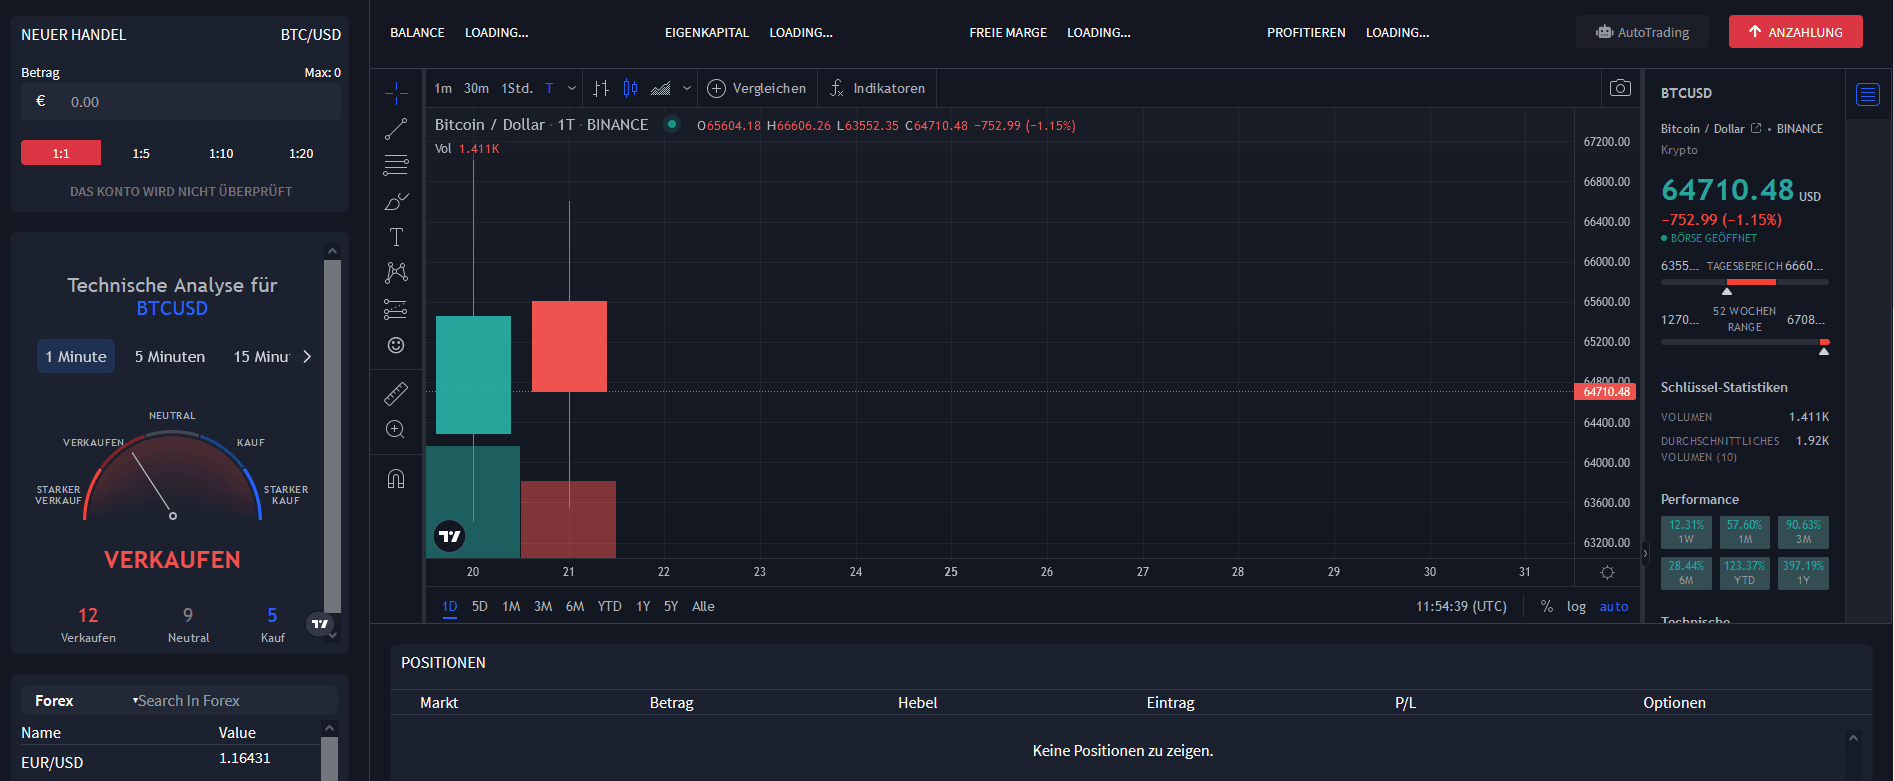The height and width of the screenshot is (781, 1894).
Task: Select the crosshair cursor tool
Action: [396, 93]
